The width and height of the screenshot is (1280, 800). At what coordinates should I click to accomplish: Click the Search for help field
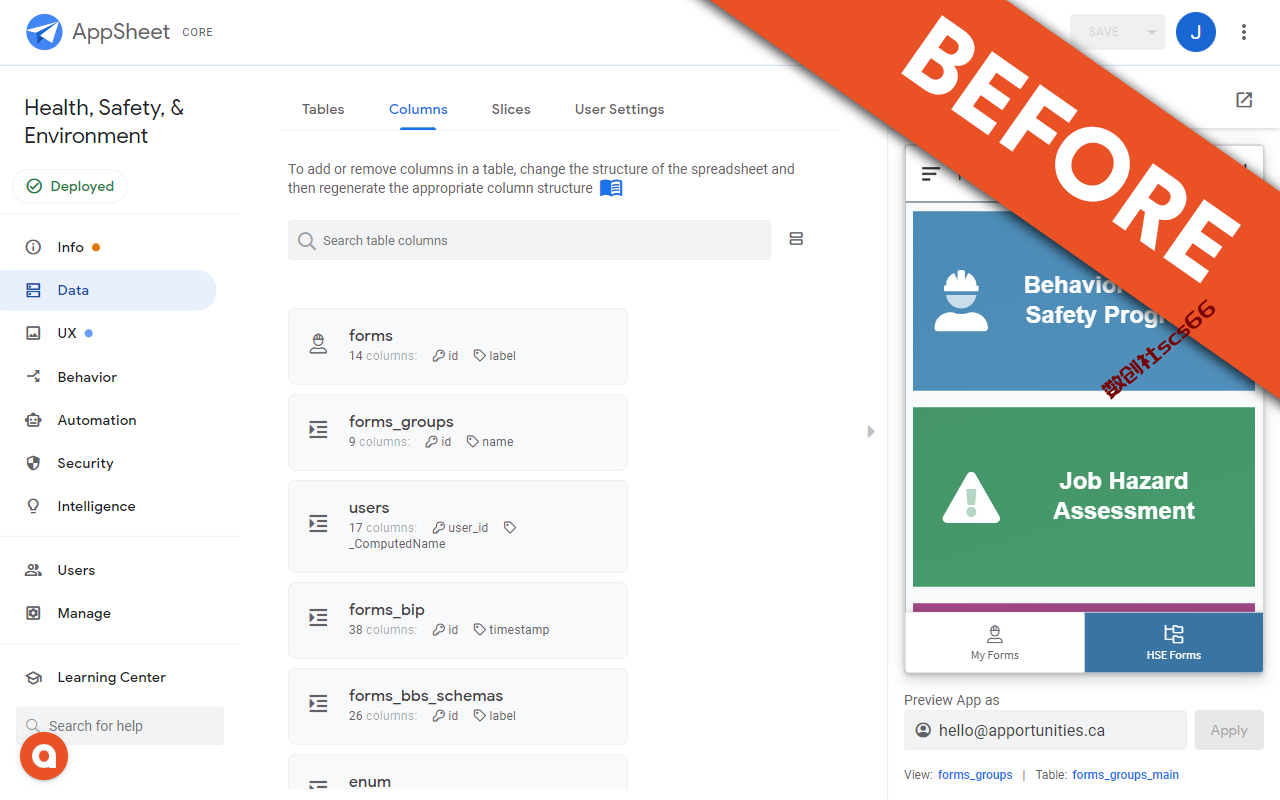tap(120, 726)
